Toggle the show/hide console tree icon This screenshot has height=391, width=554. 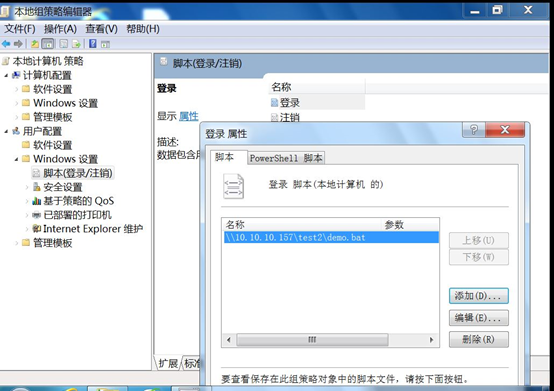point(48,44)
